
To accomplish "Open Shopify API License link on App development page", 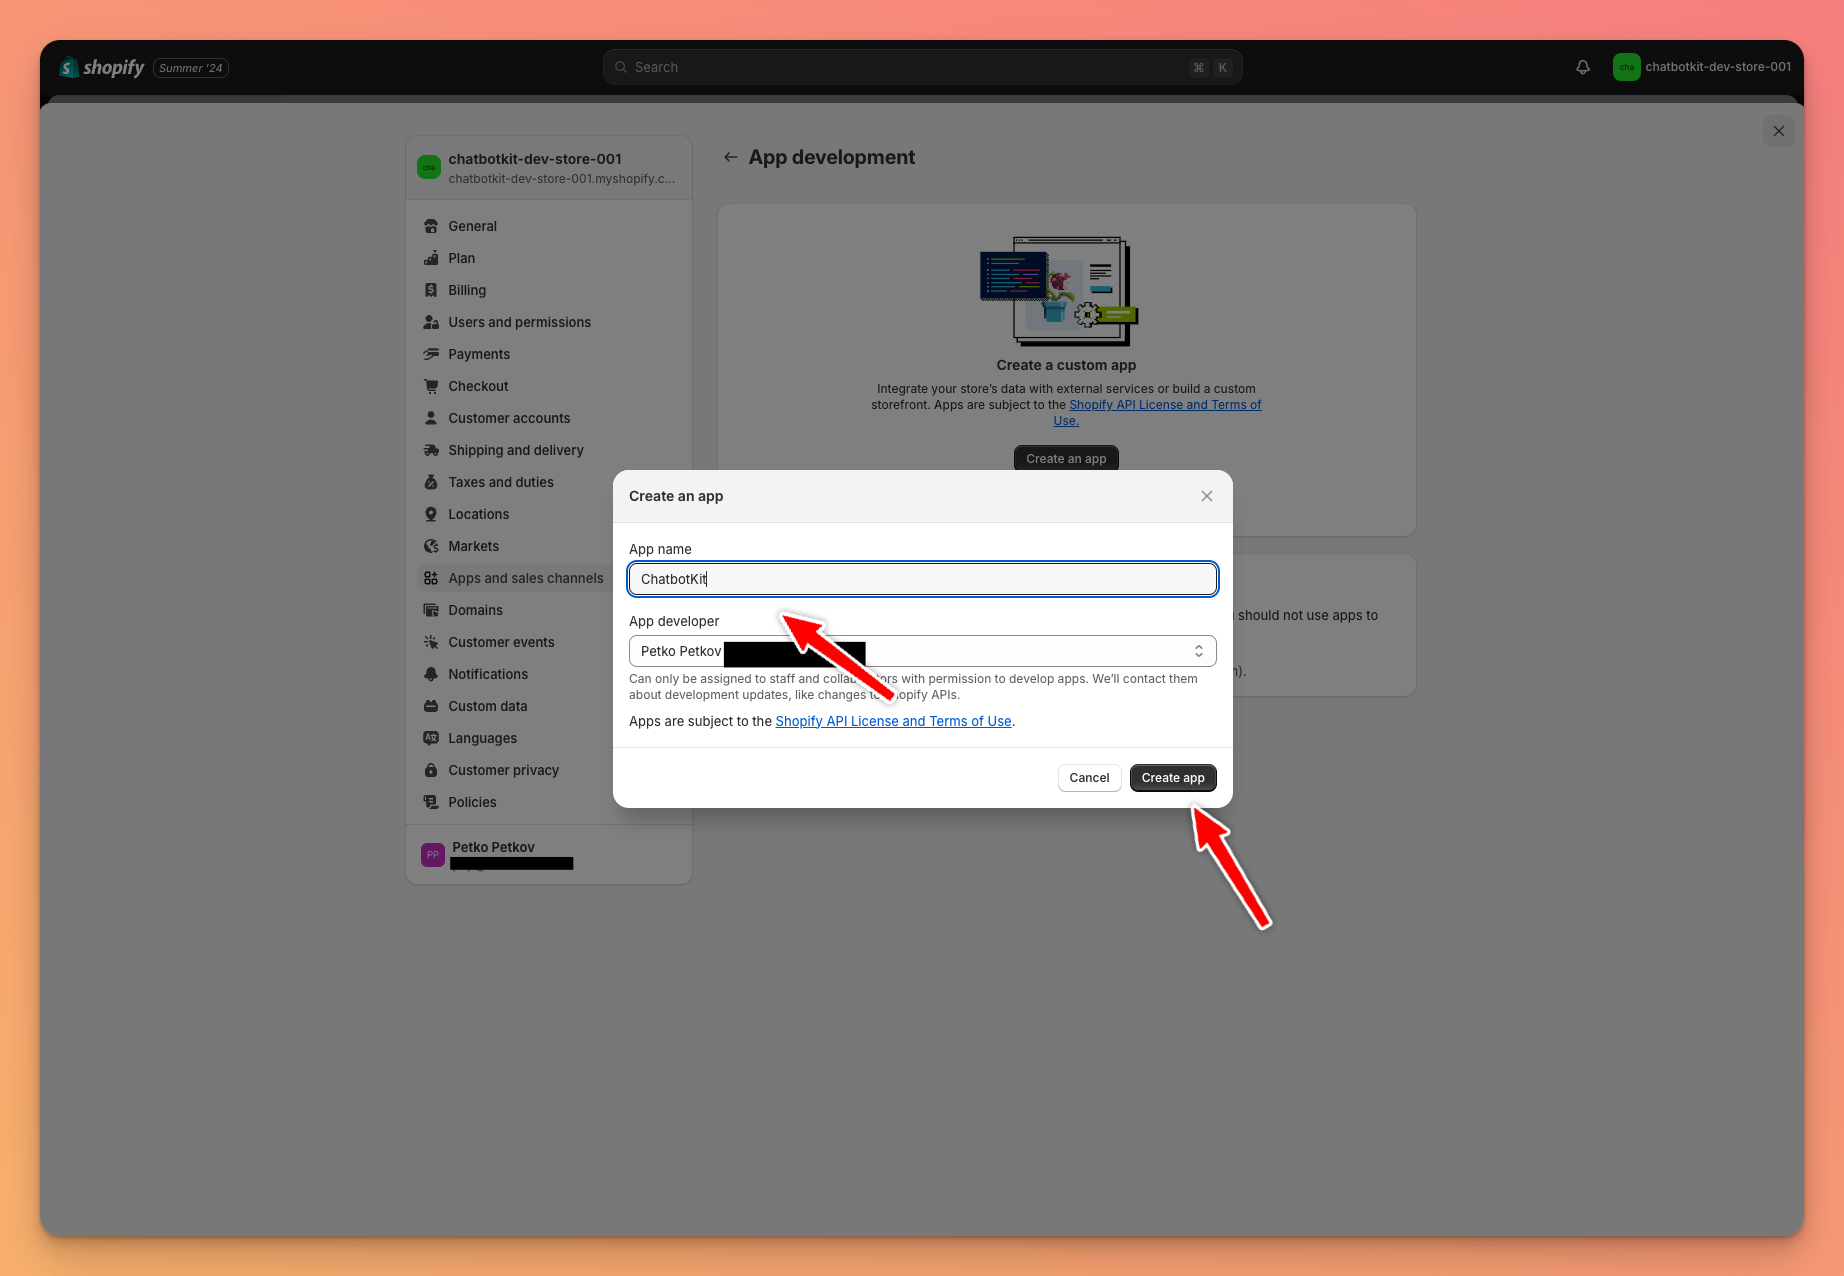I will 1164,405.
